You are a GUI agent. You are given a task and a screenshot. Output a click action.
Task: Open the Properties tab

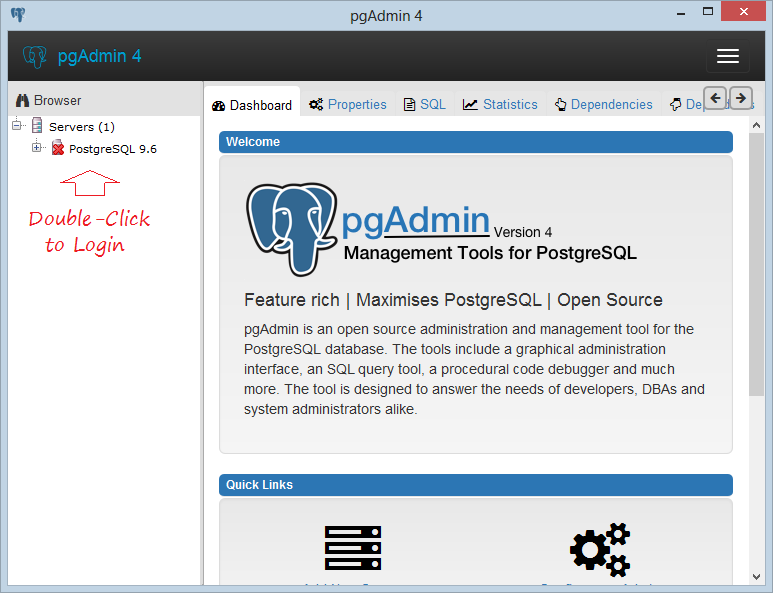pyautogui.click(x=348, y=105)
